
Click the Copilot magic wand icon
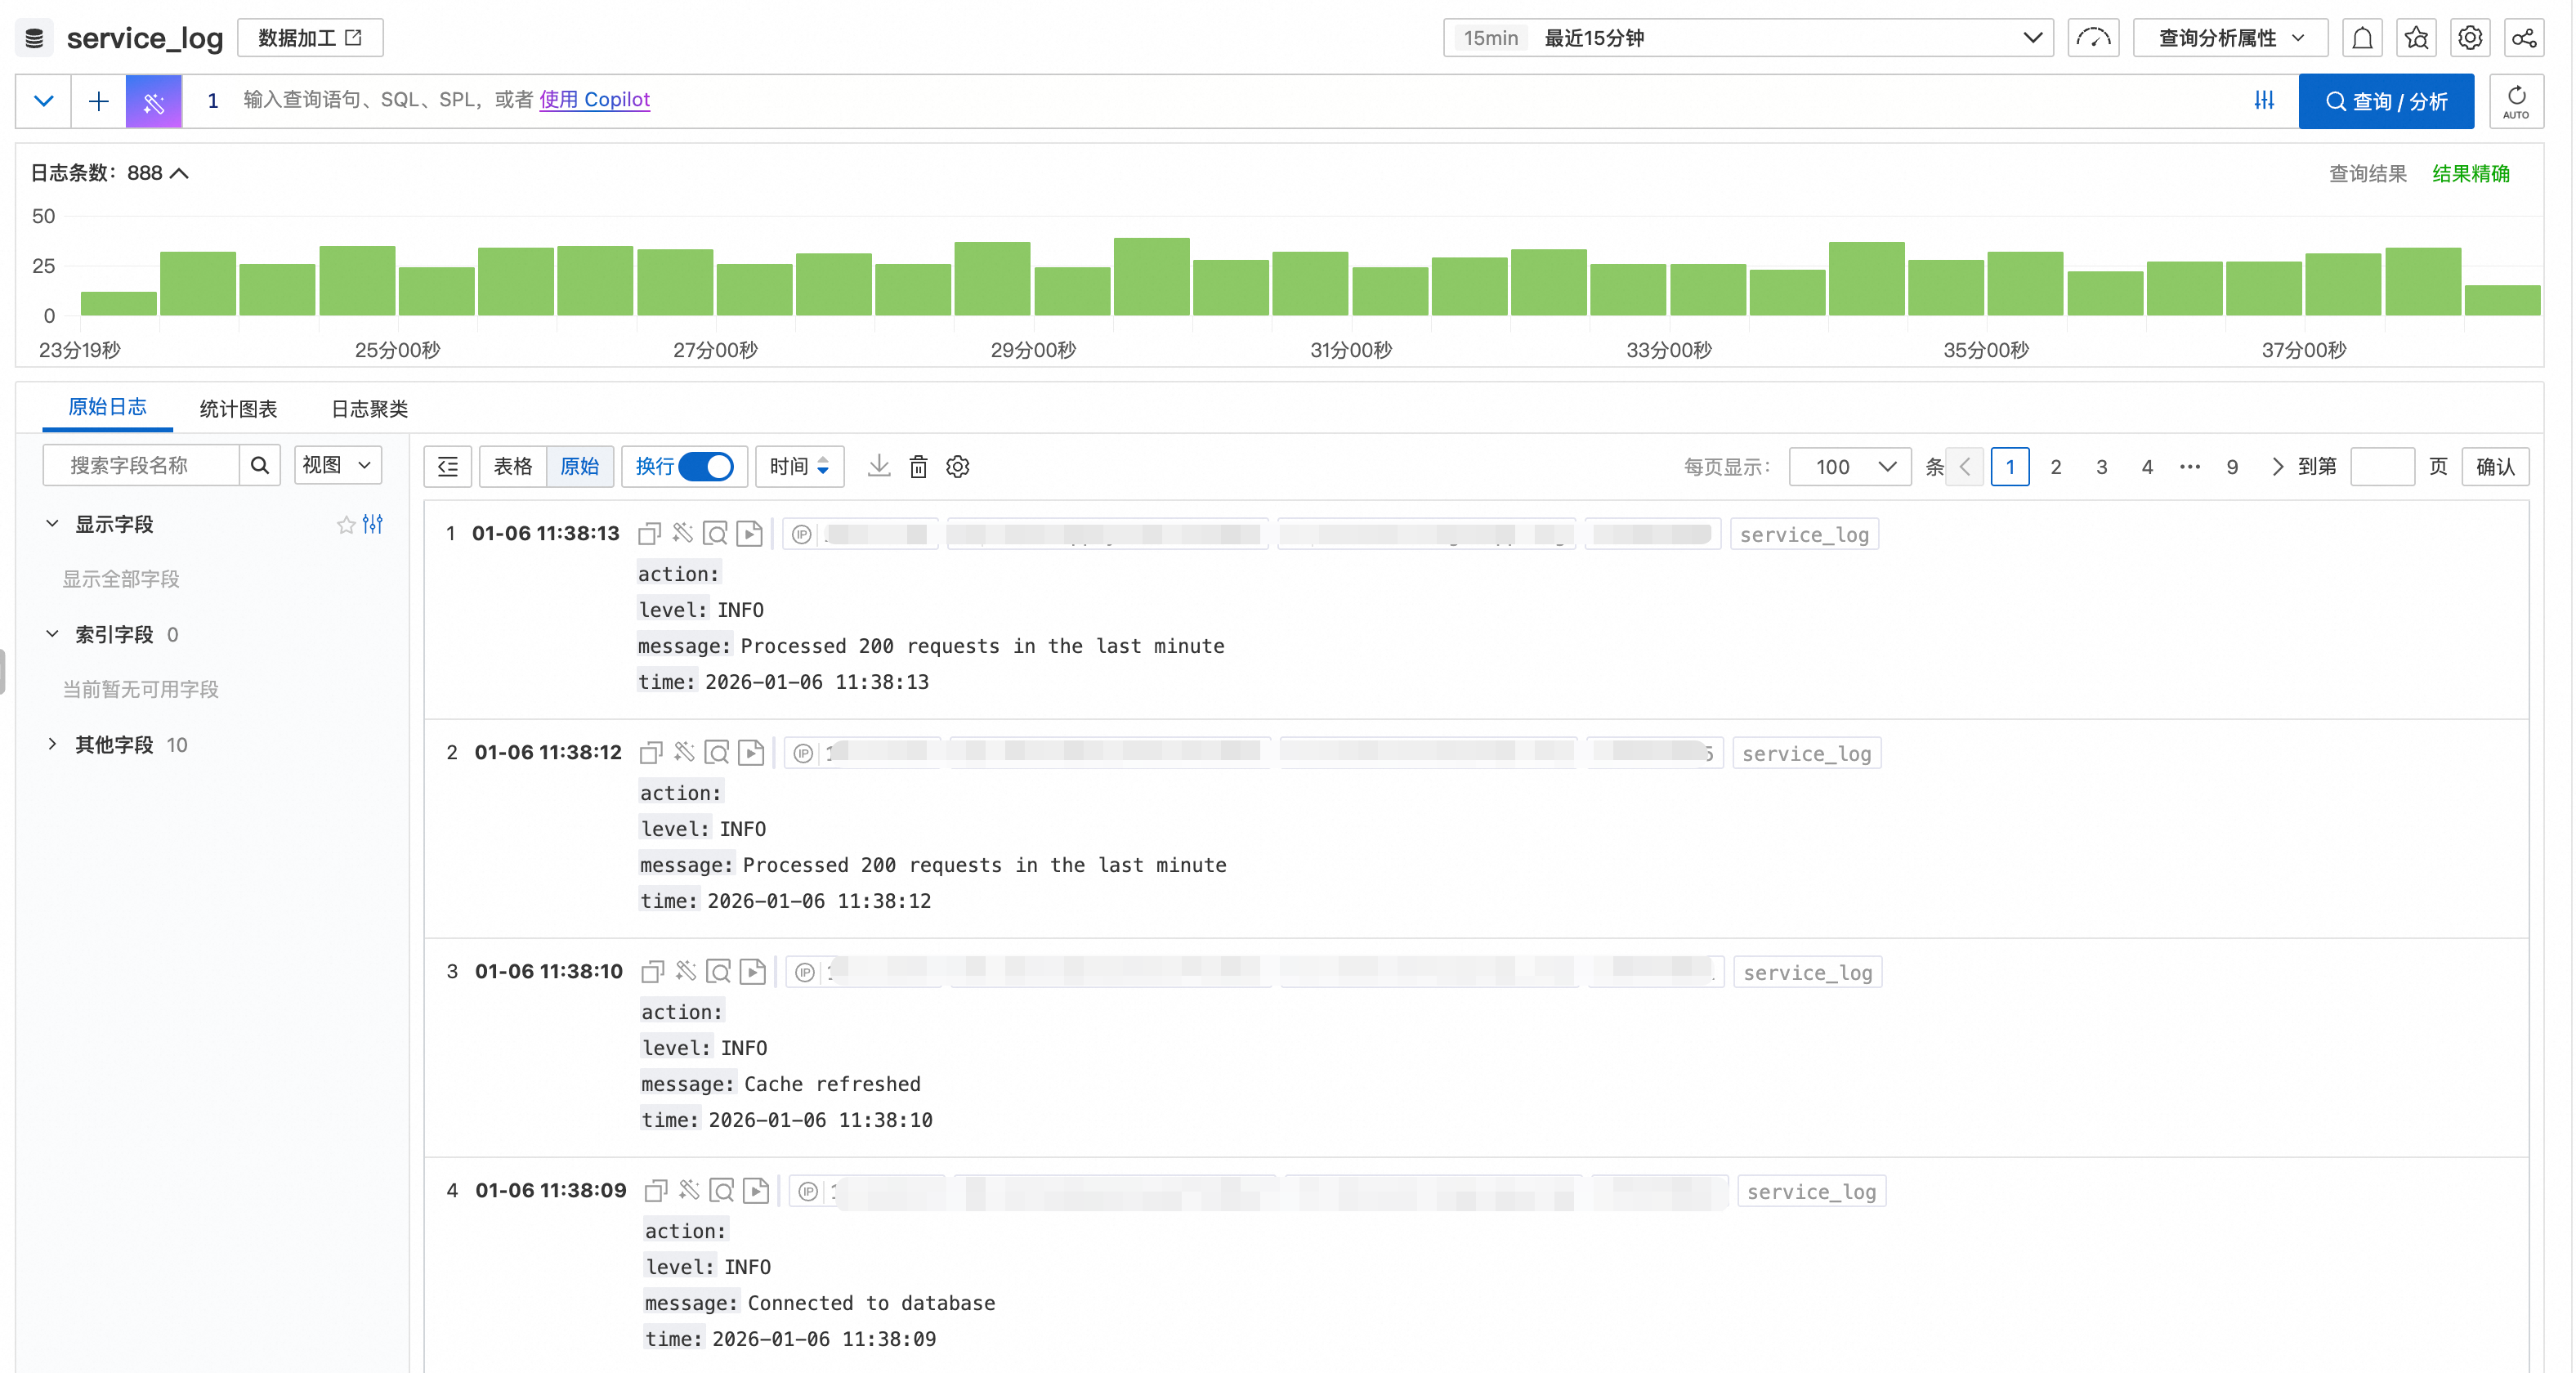coord(153,101)
